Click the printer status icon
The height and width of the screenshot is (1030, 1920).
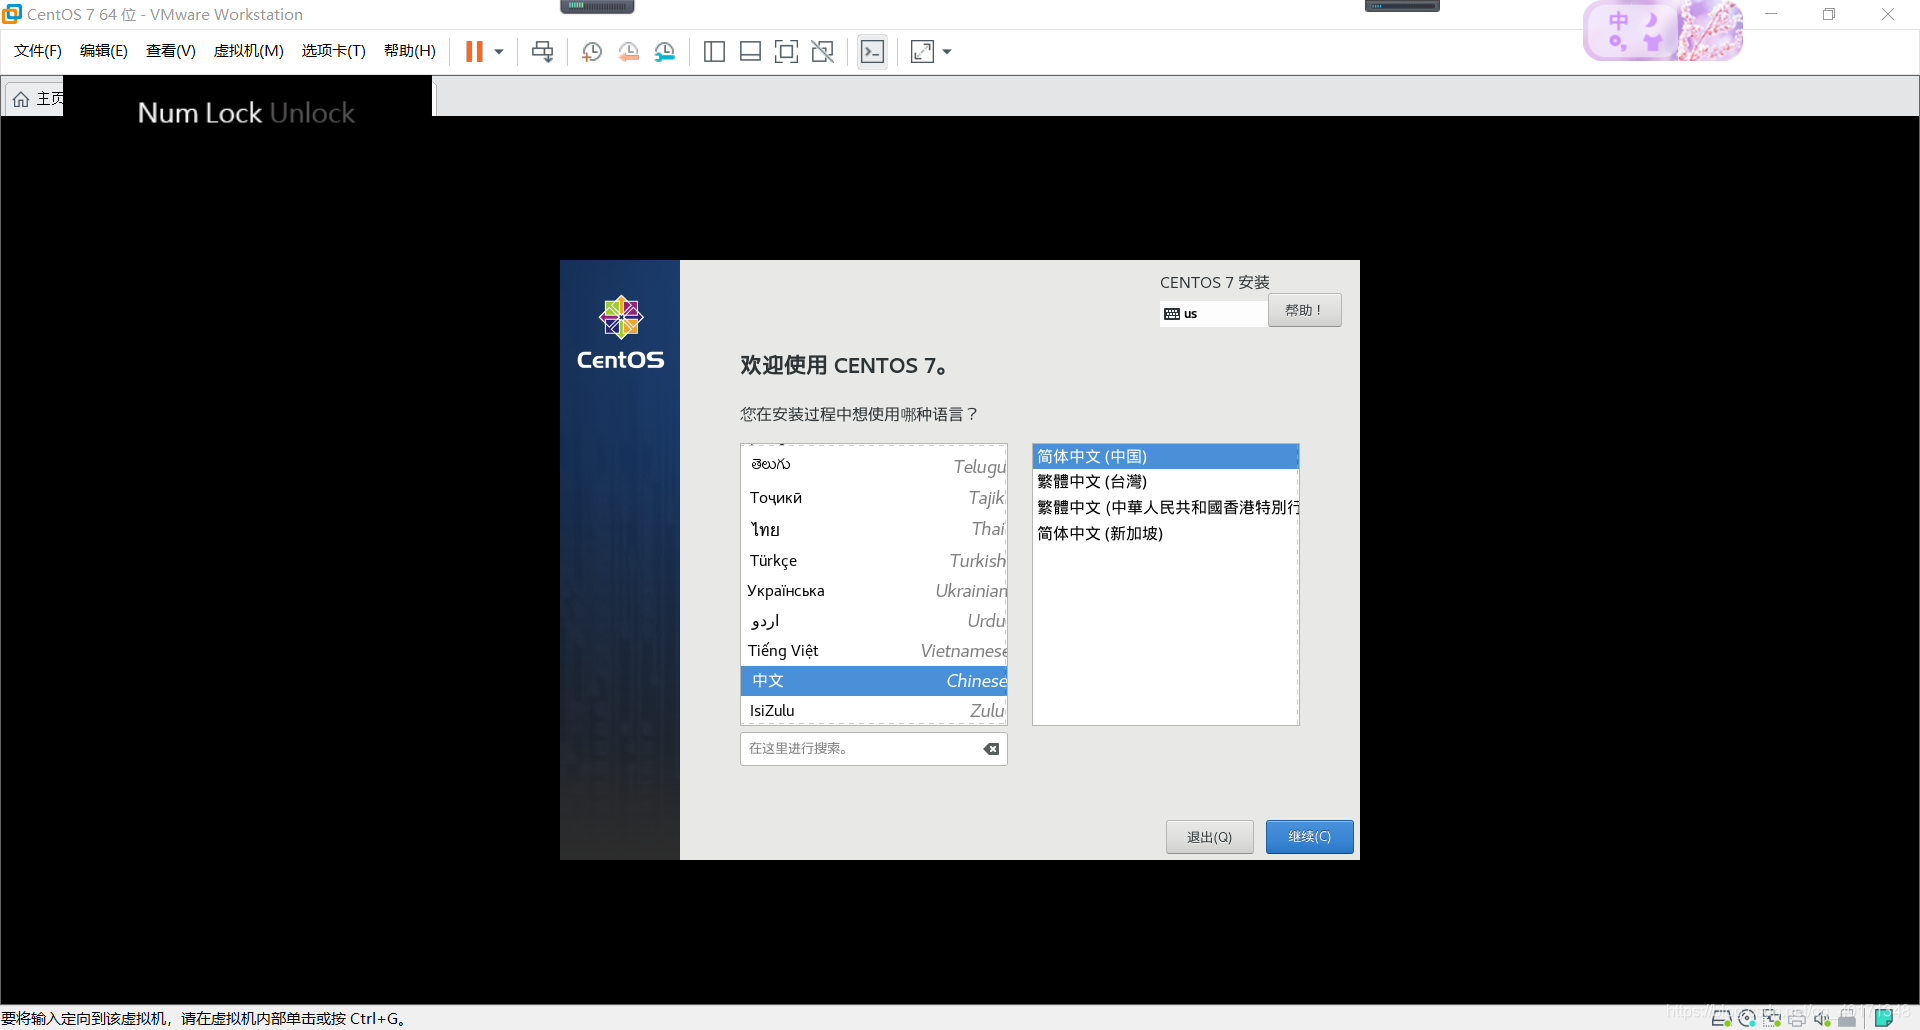tap(1797, 1018)
